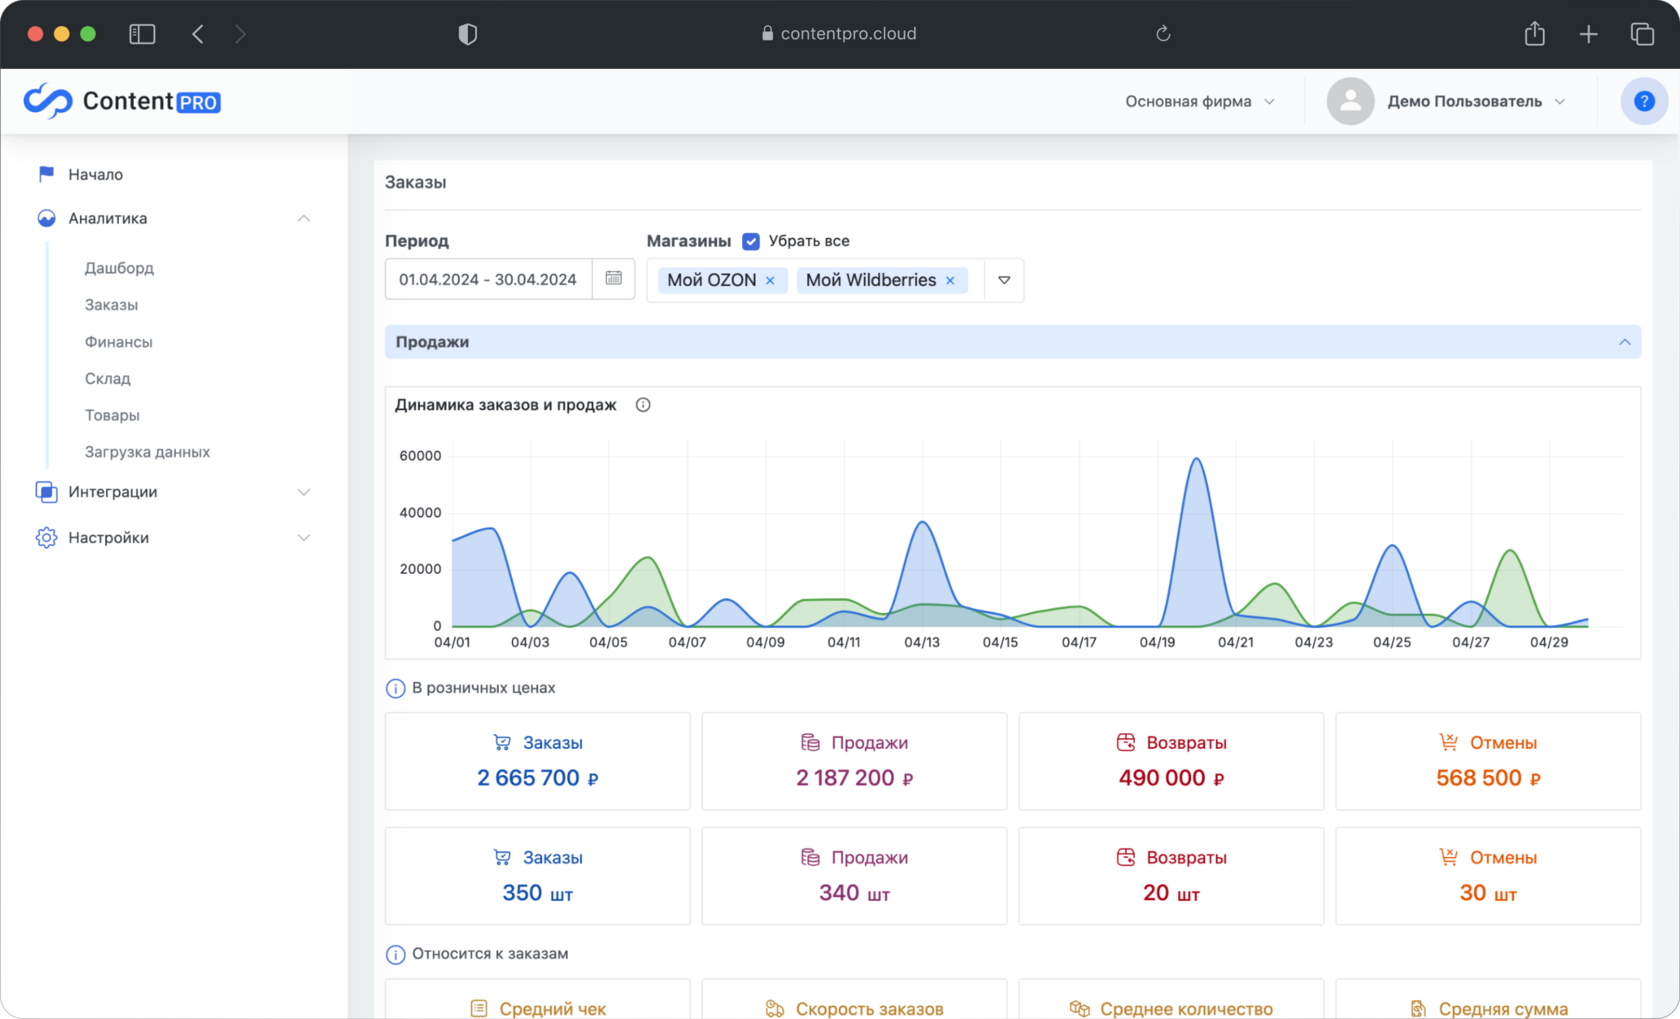Click the ContentPRO logo
1680x1019 pixels.
click(x=122, y=101)
